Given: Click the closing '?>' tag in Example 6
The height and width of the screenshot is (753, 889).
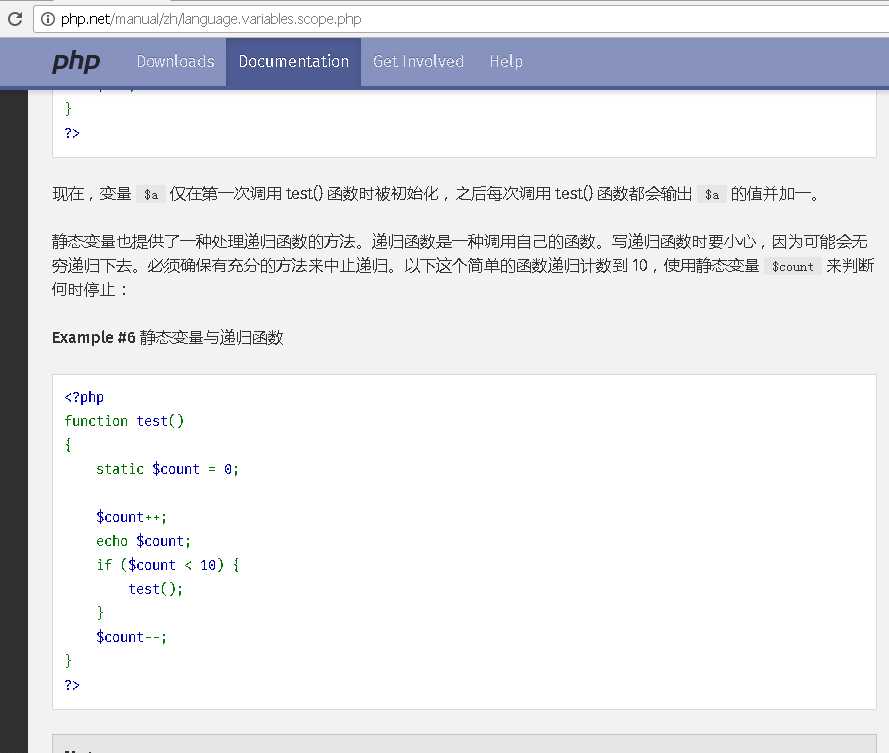Looking at the screenshot, I should (x=72, y=685).
